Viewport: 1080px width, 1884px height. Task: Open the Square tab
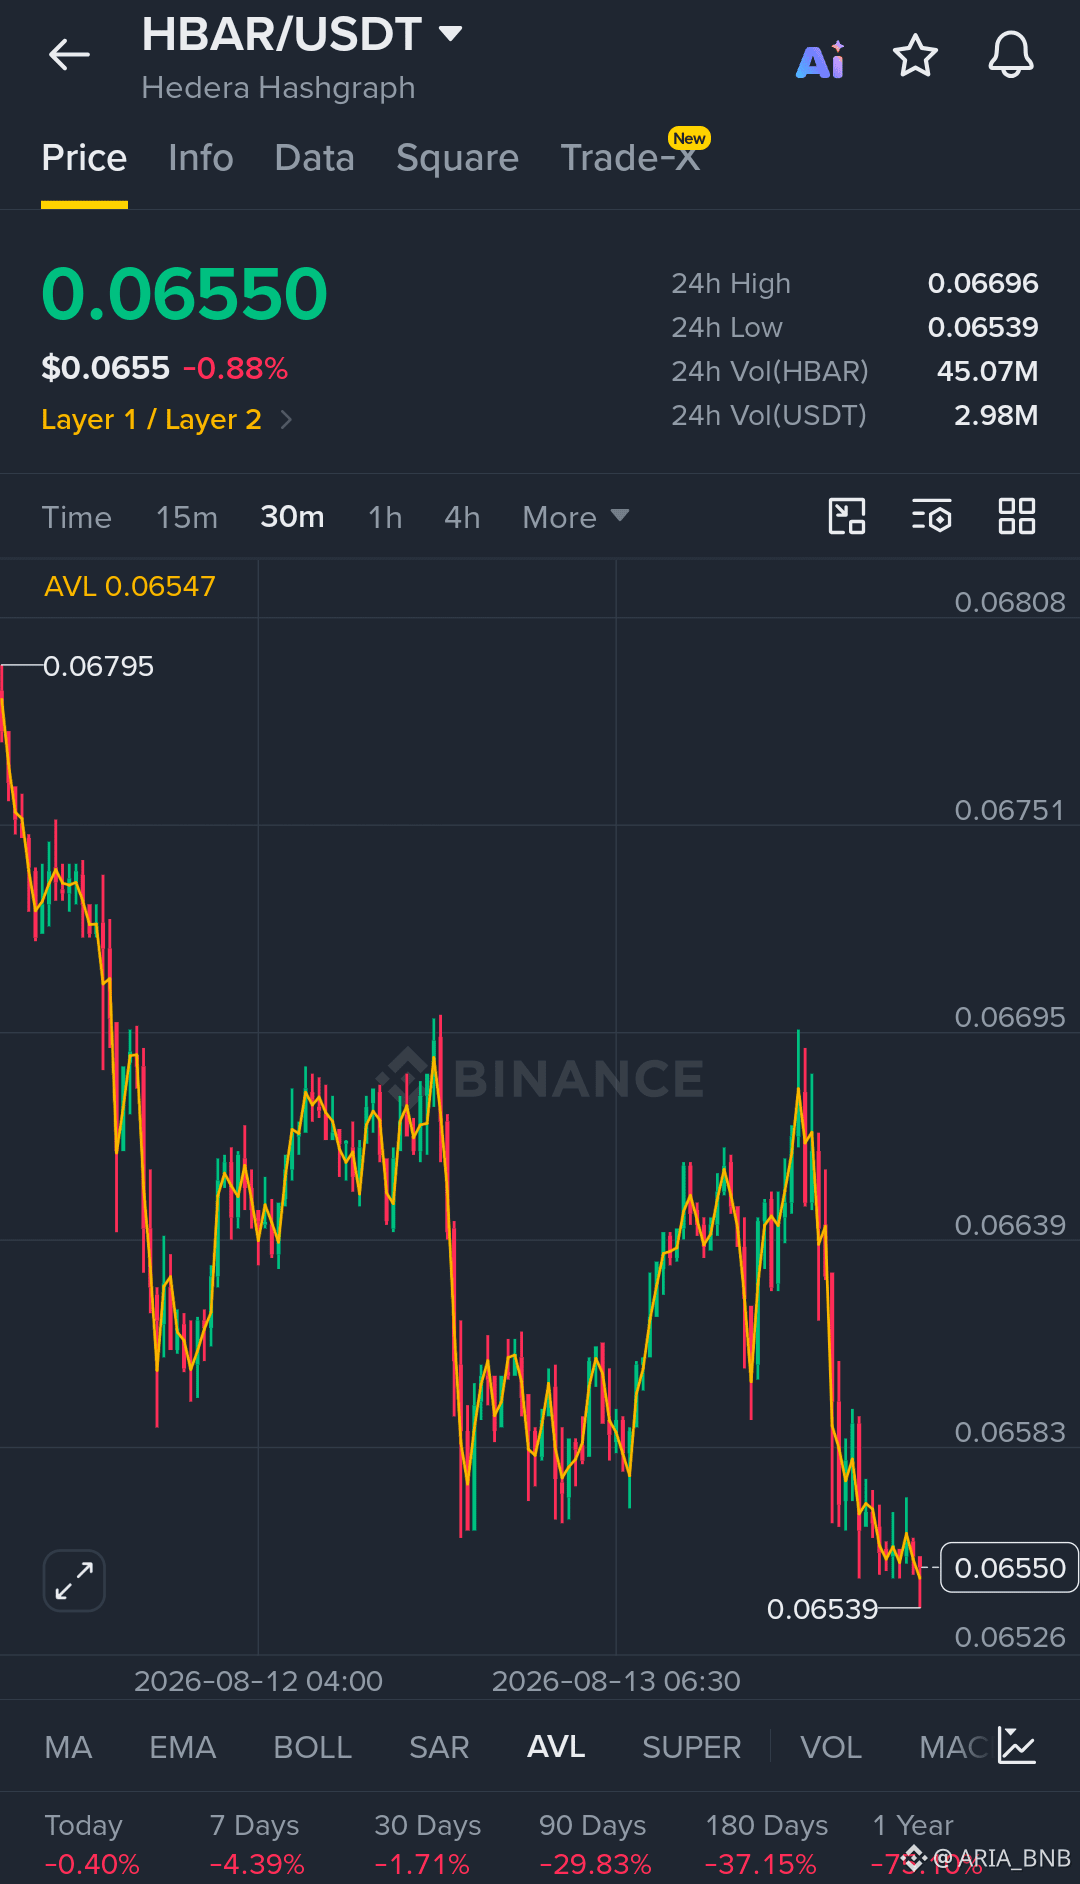point(457,158)
